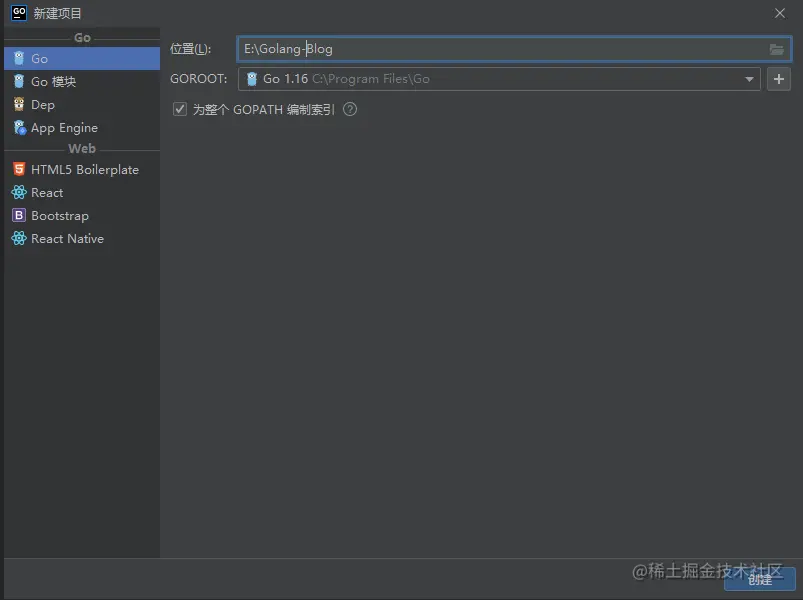Close the 新建项目 dialog
The image size is (803, 600).
pyautogui.click(x=779, y=13)
